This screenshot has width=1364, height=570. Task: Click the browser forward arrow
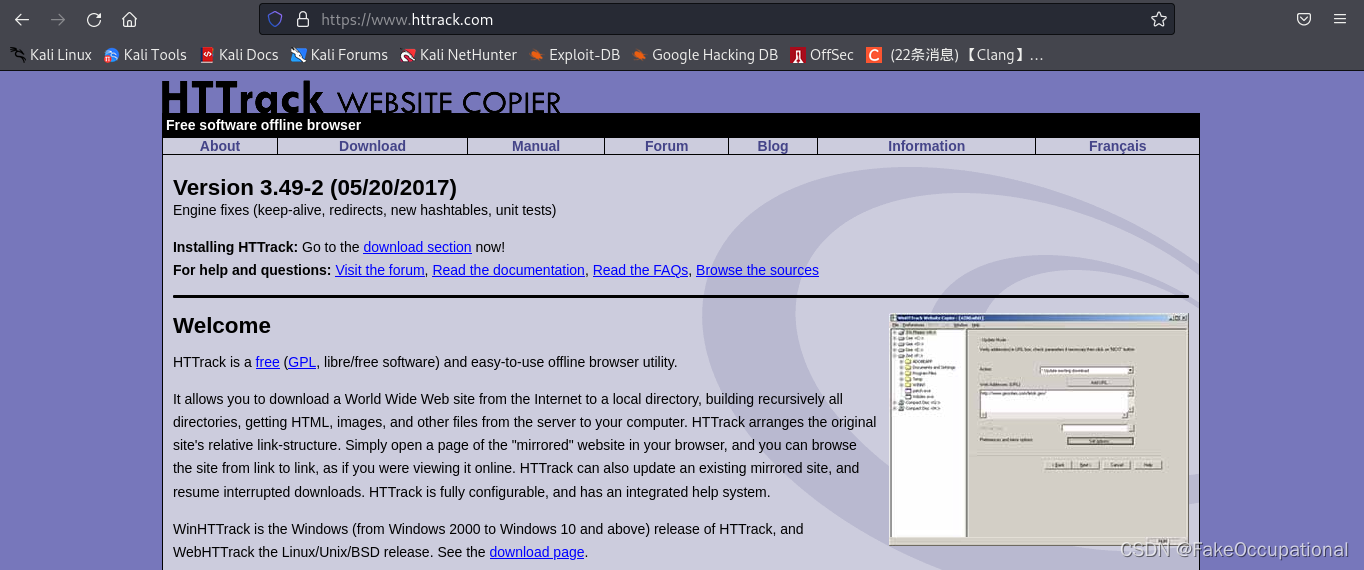point(58,19)
